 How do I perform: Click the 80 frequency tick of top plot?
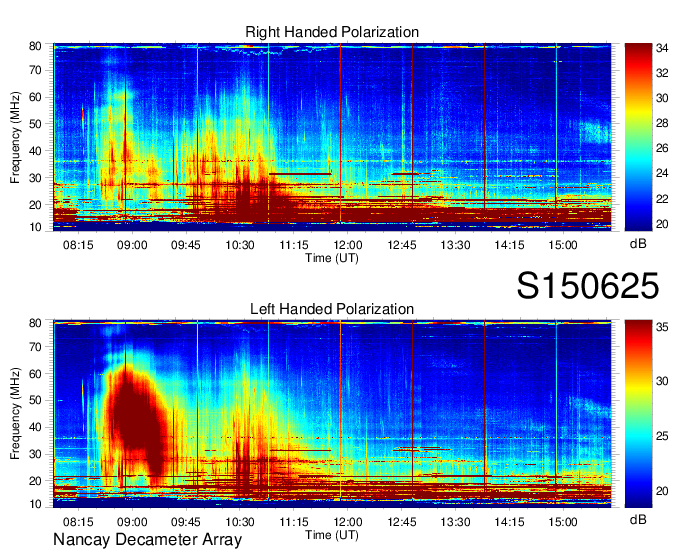click(x=35, y=46)
